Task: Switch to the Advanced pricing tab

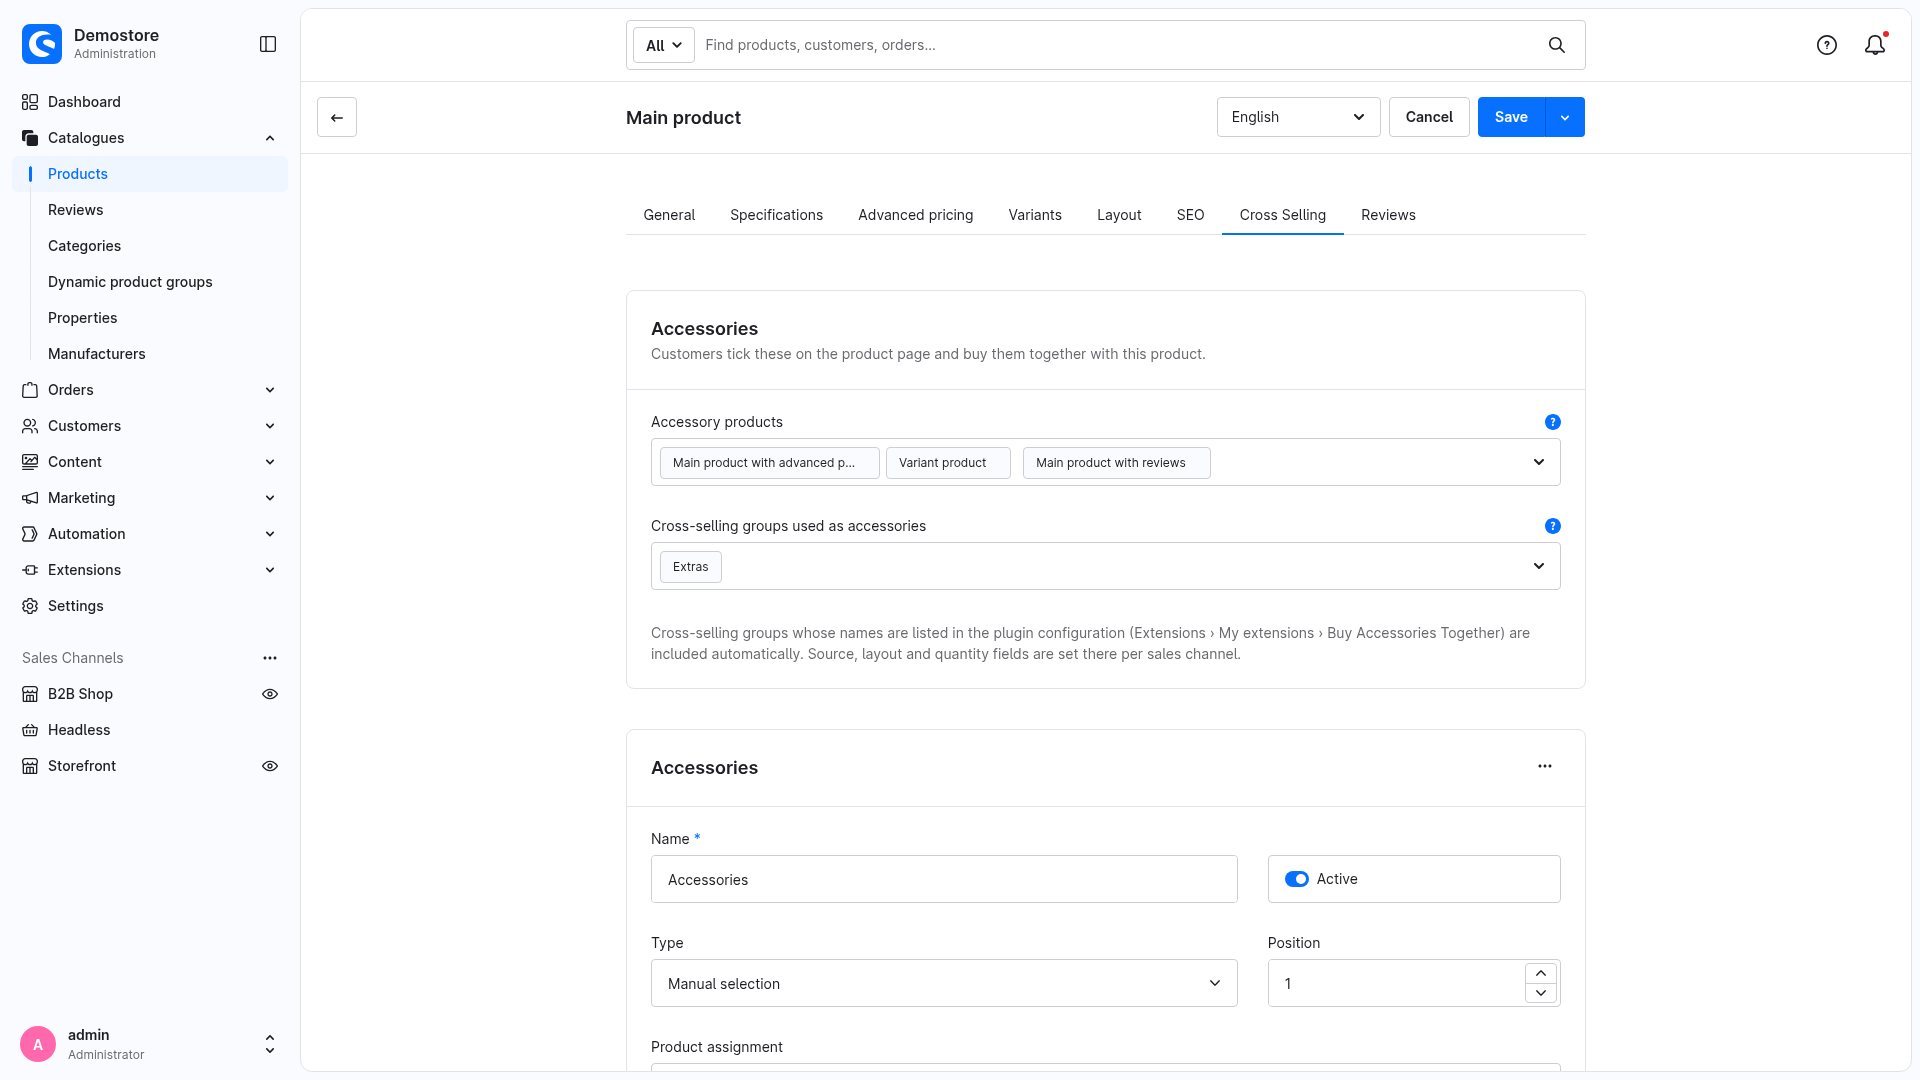Action: click(x=915, y=215)
